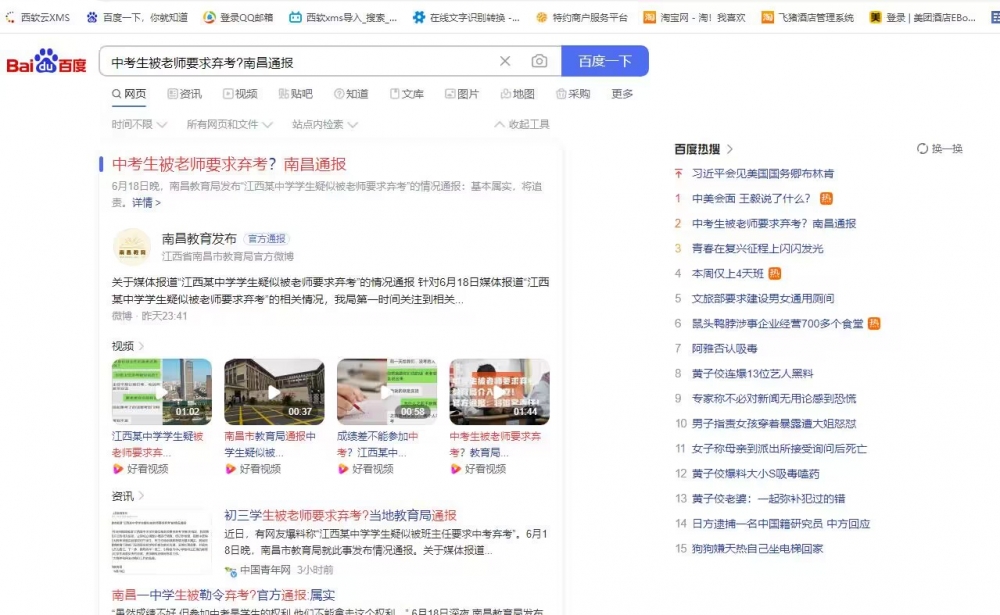Click the 详情 > link
The width and height of the screenshot is (1000, 615).
(x=146, y=203)
